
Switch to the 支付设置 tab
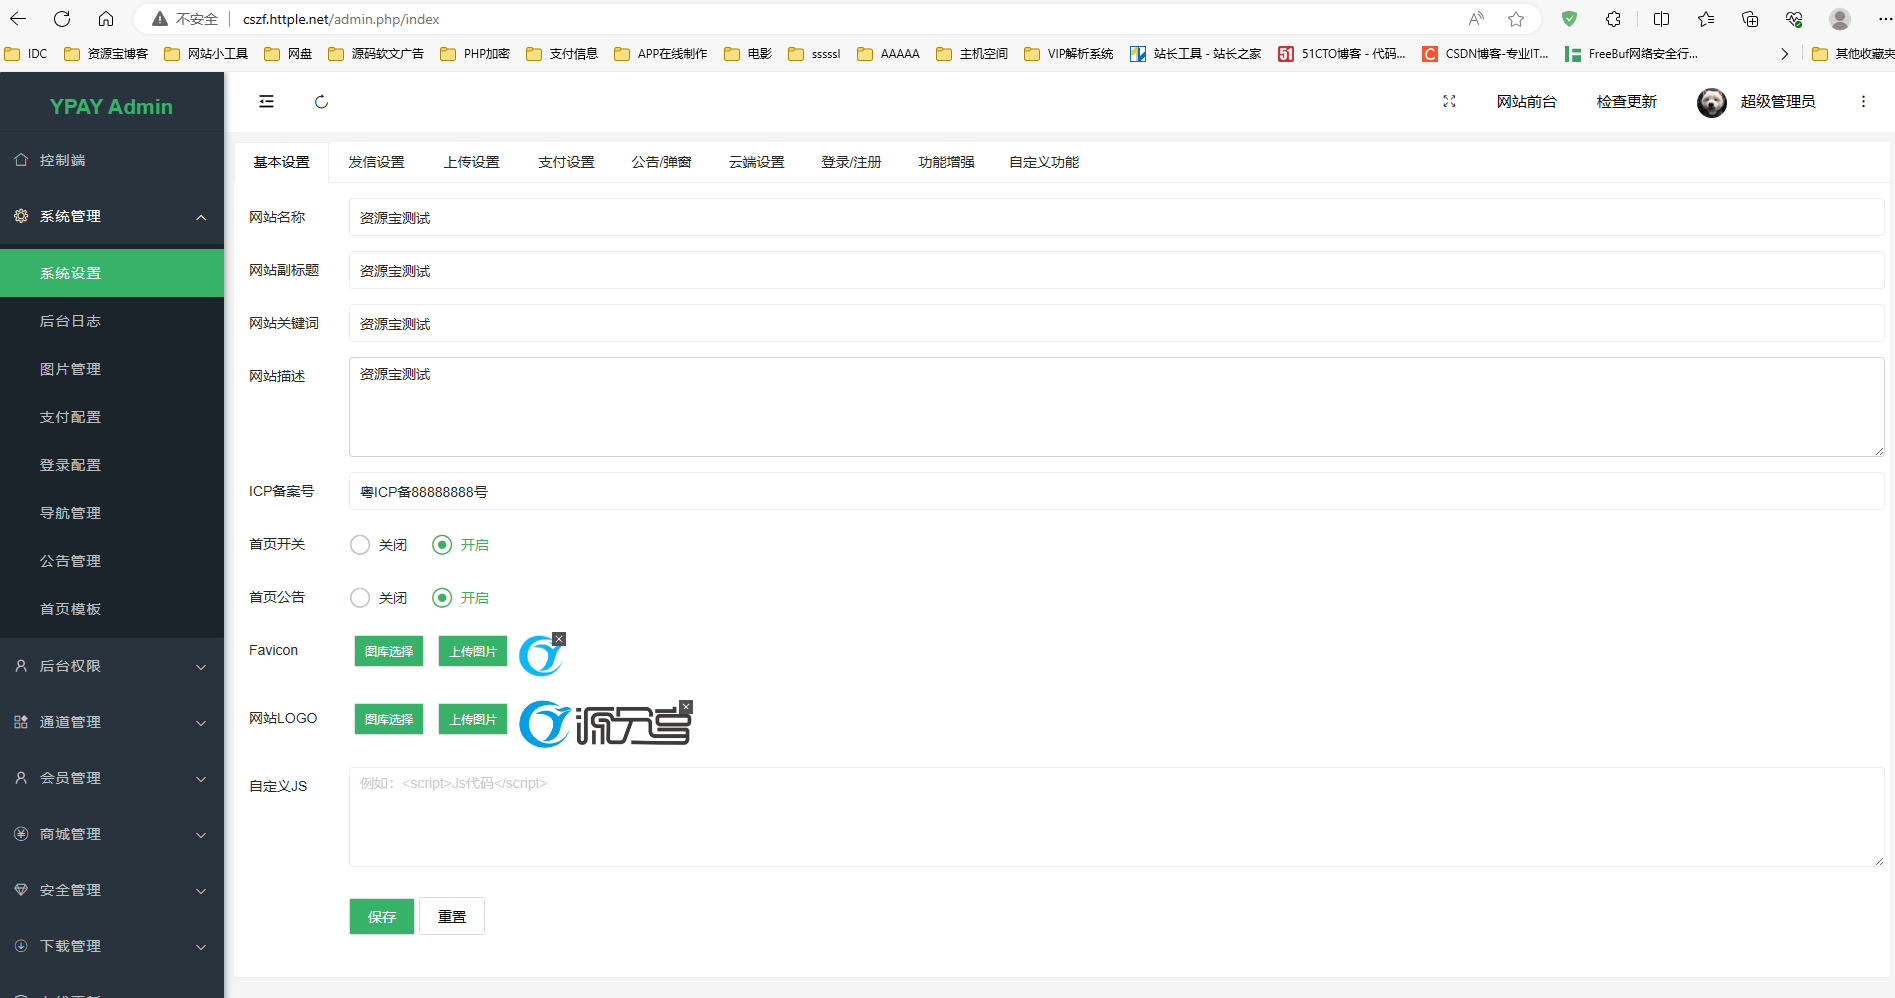566,162
